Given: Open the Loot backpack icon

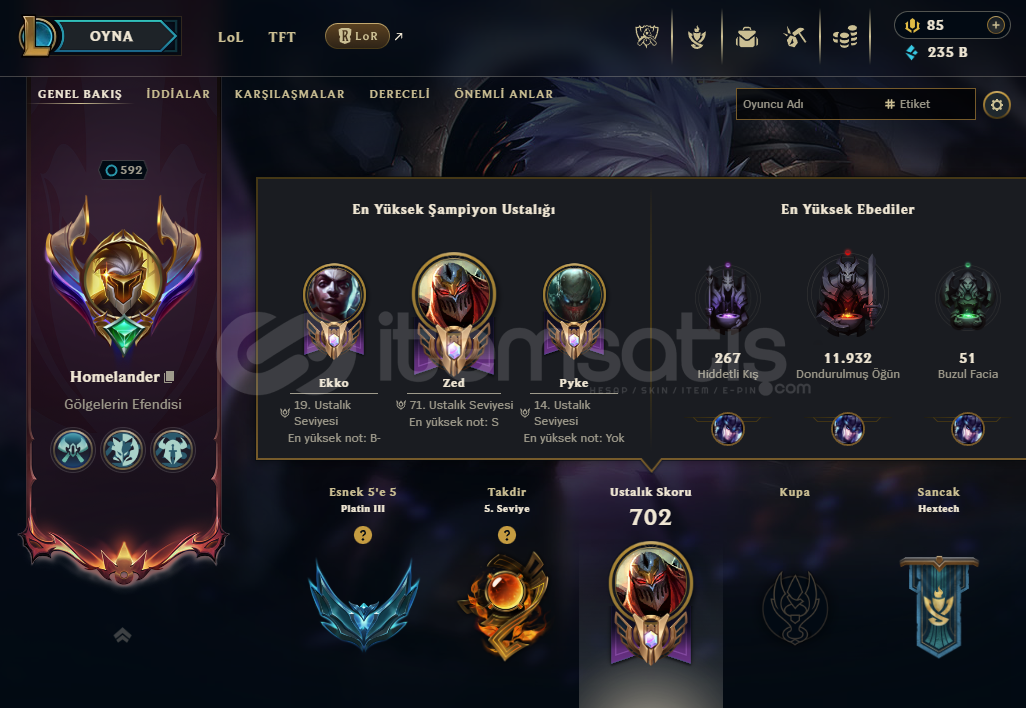Looking at the screenshot, I should click(747, 37).
